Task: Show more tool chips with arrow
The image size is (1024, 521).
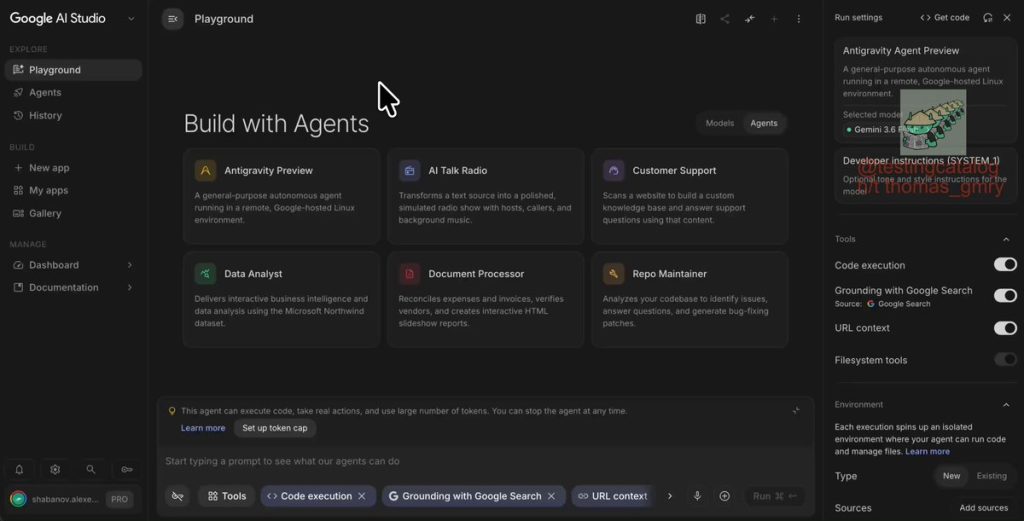Action: tap(669, 496)
